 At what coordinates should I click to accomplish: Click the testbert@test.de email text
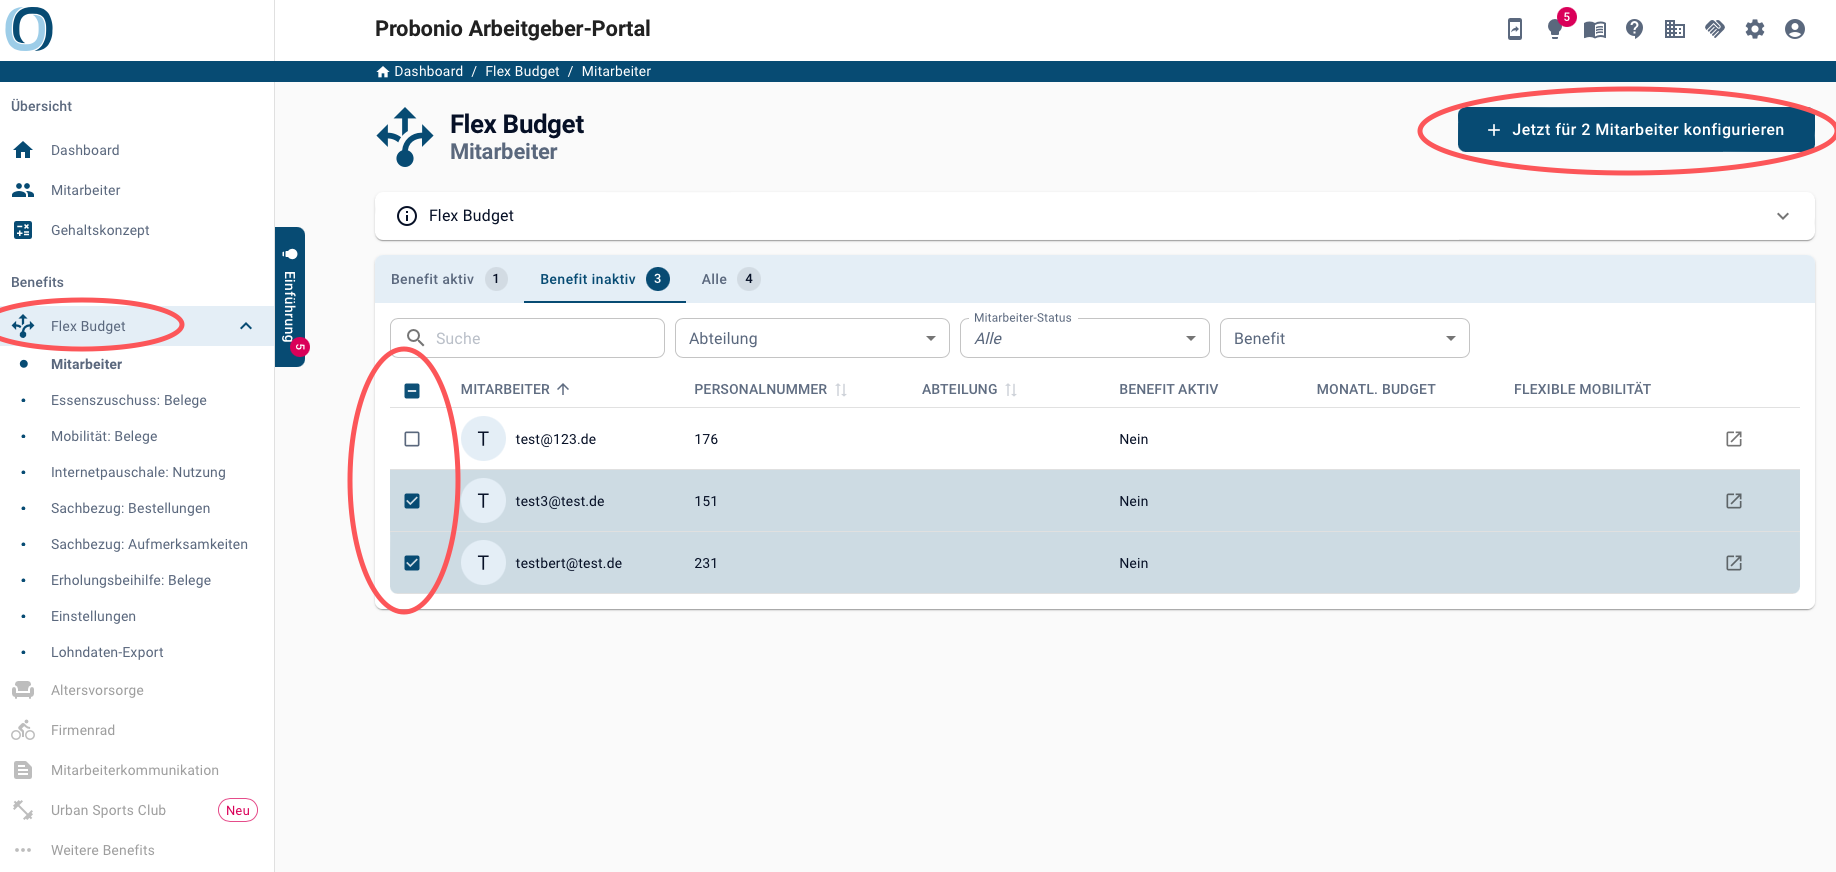569,563
